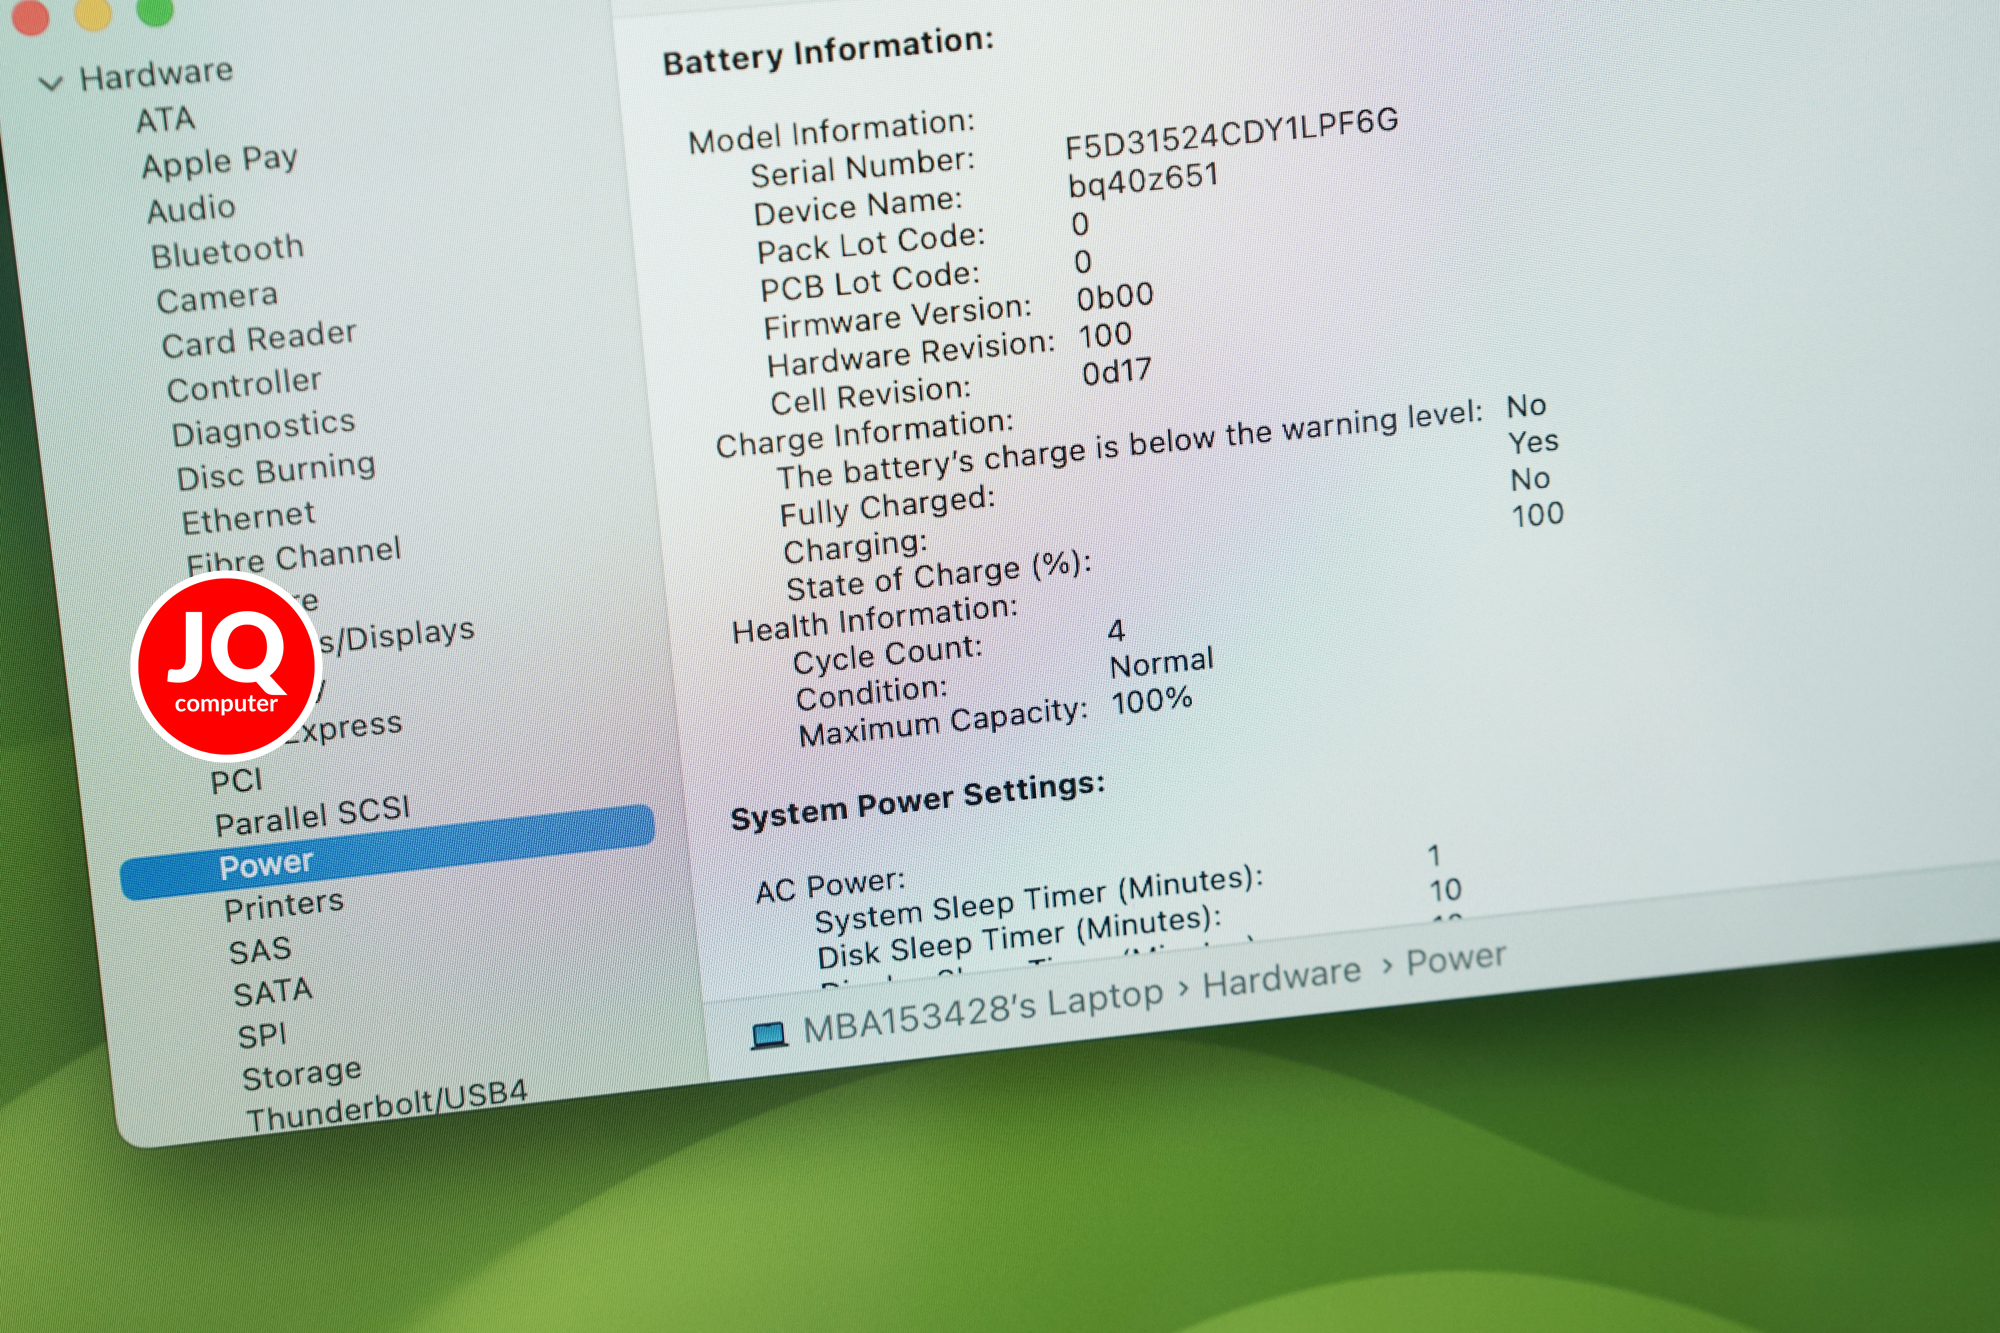Click the red close window button
Viewport: 2000px width, 1333px height.
(x=29, y=16)
